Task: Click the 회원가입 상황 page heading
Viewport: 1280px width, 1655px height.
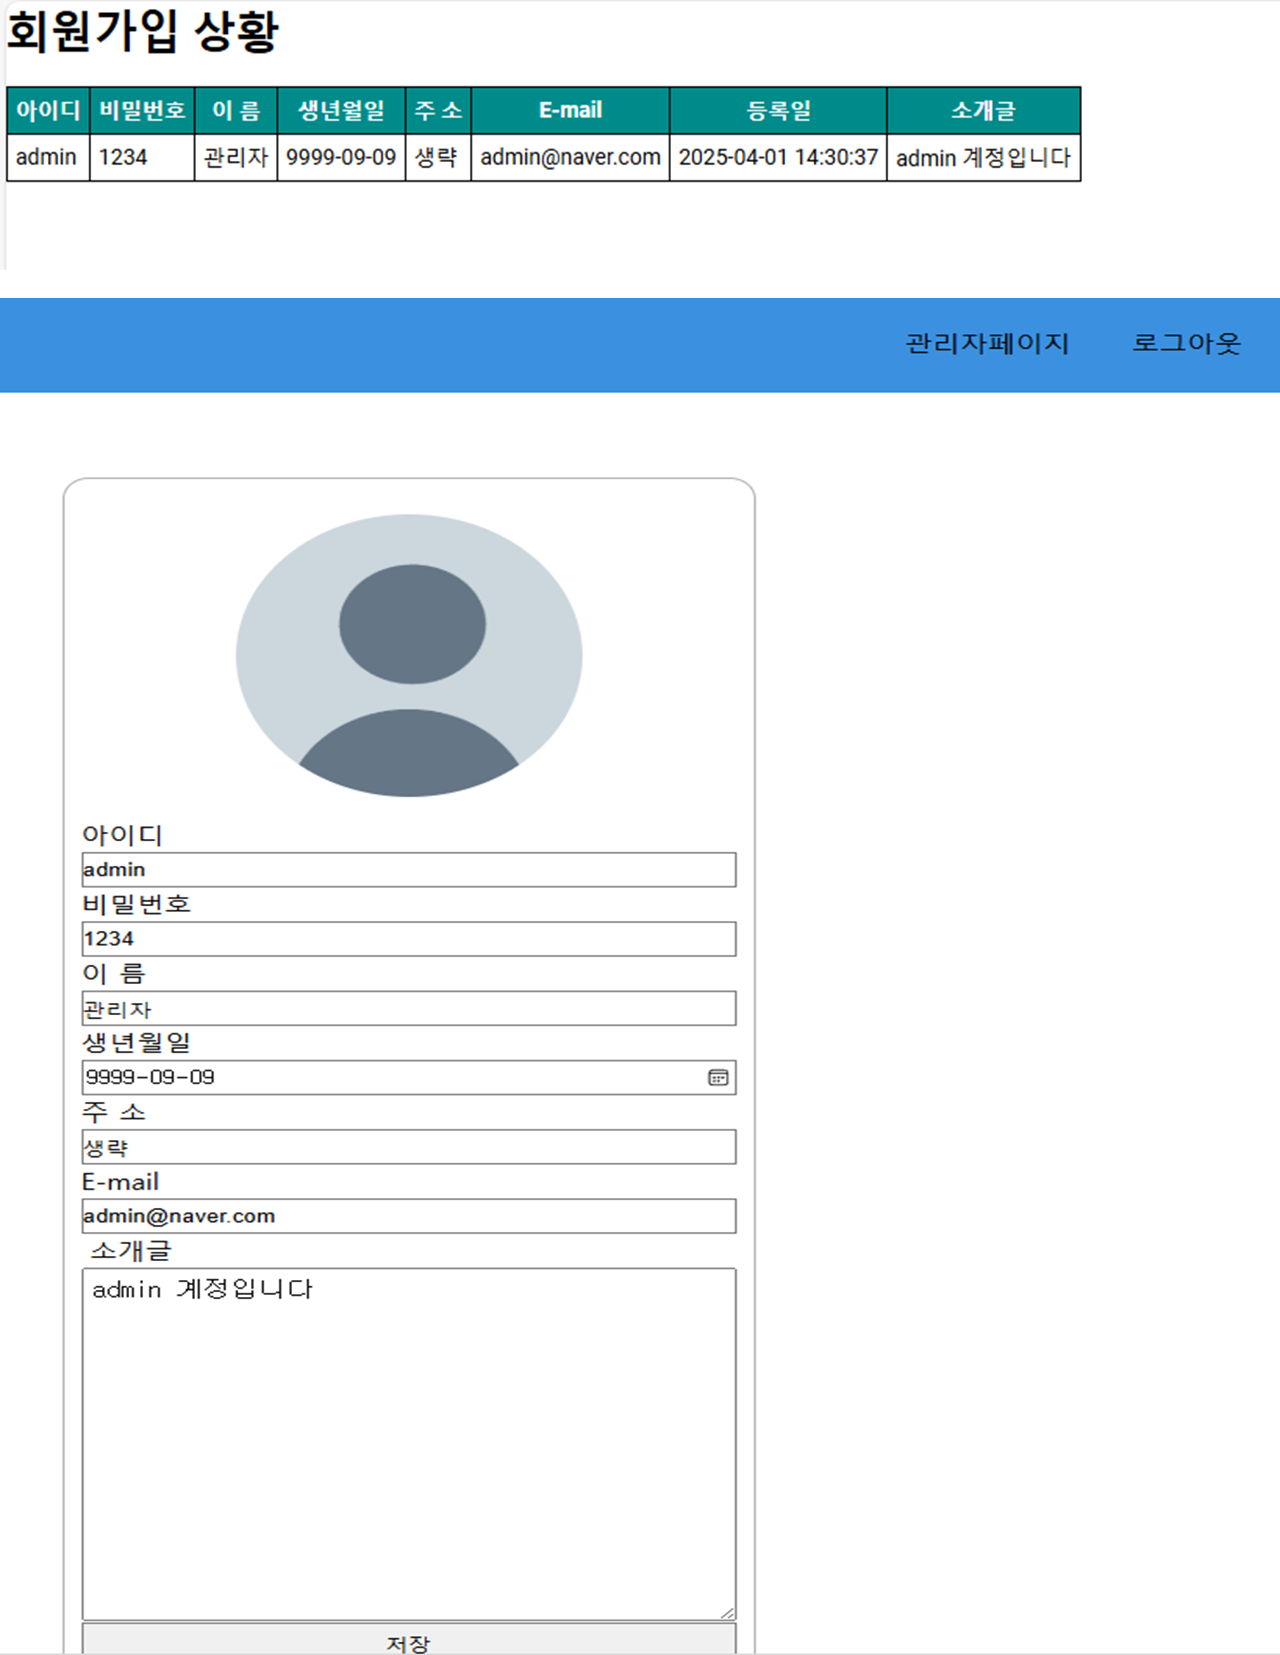Action: (143, 31)
